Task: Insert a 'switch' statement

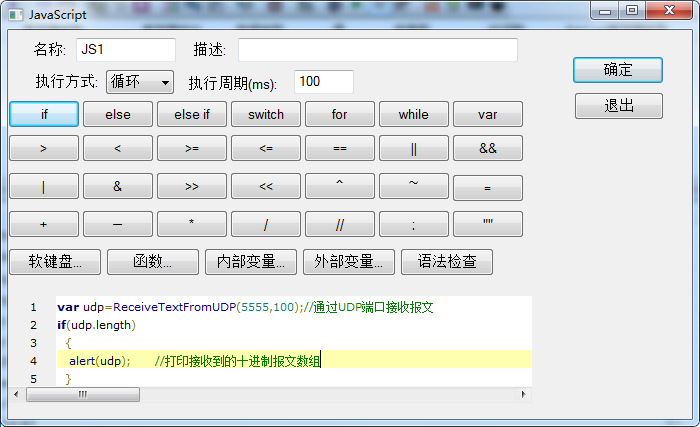Action: (x=266, y=114)
